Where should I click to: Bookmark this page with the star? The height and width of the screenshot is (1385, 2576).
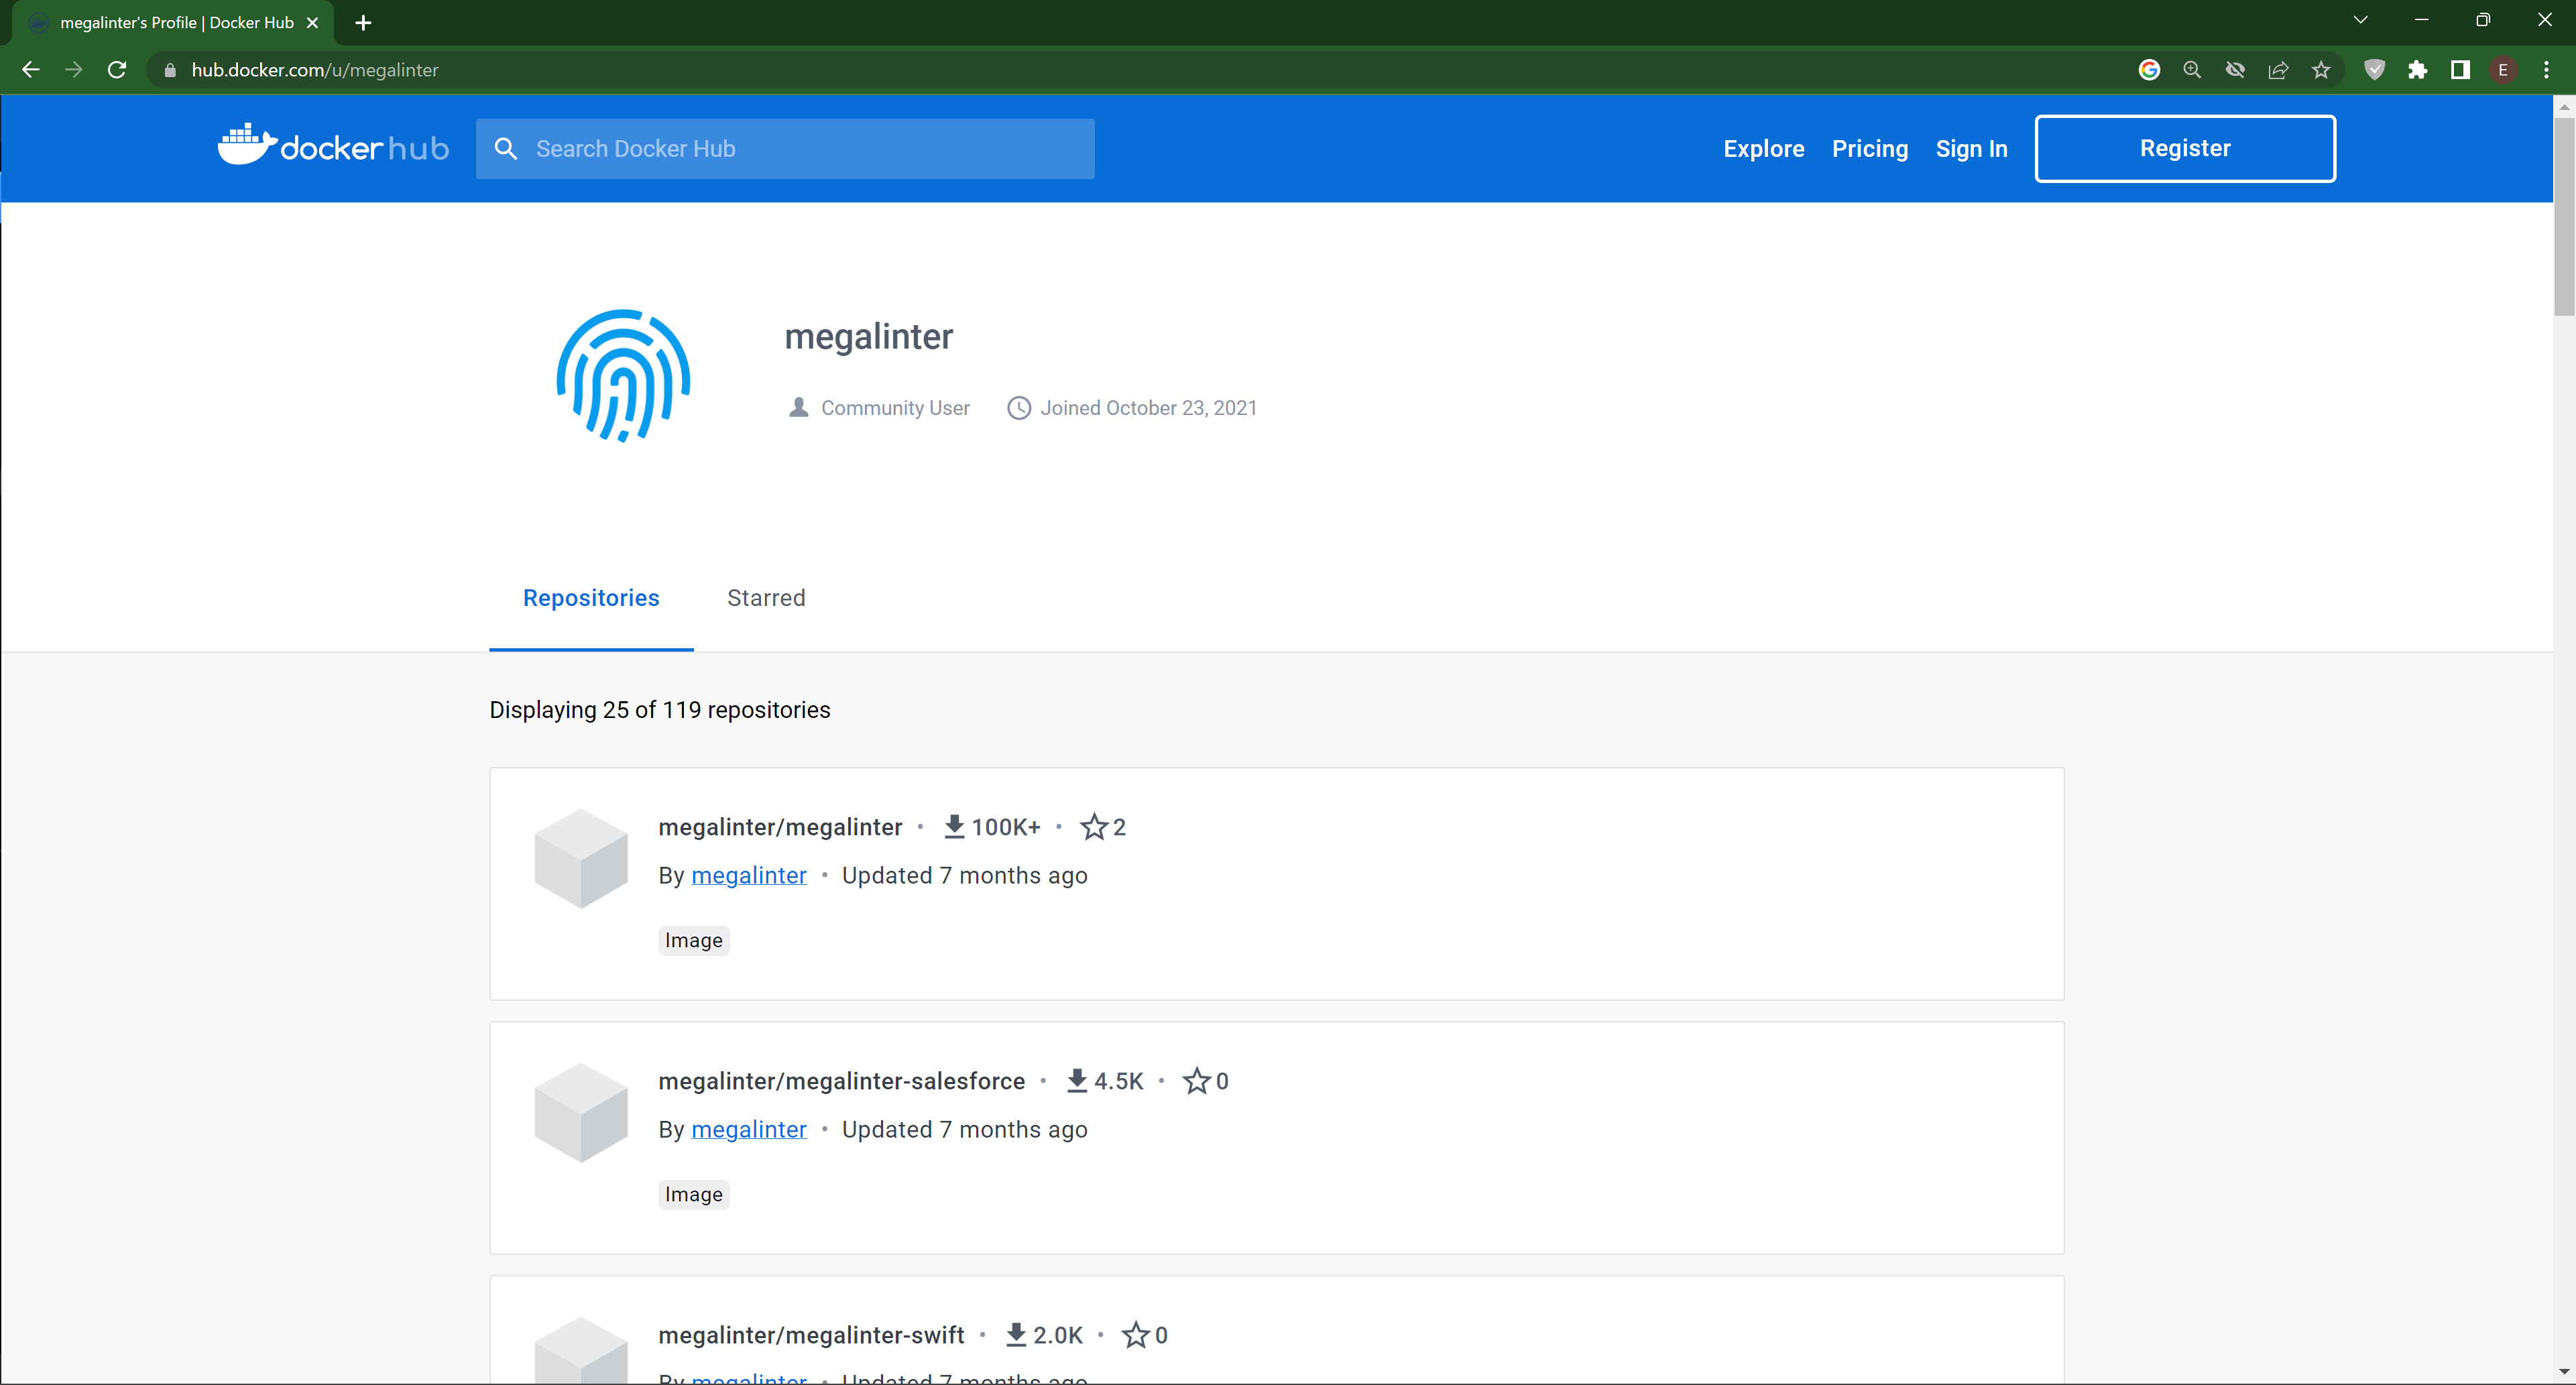point(2321,70)
